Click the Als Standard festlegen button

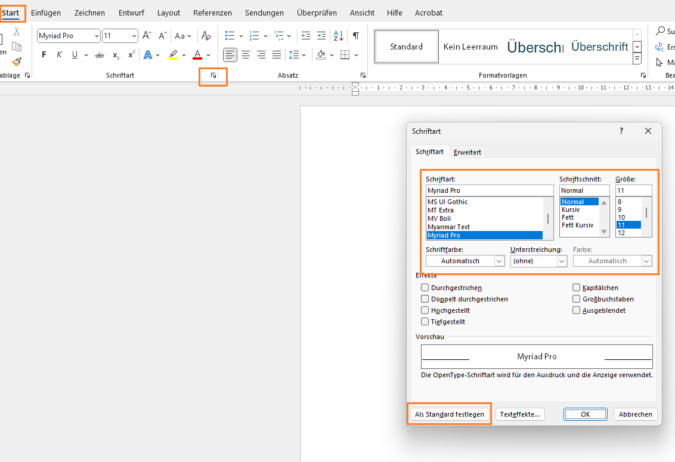click(449, 413)
